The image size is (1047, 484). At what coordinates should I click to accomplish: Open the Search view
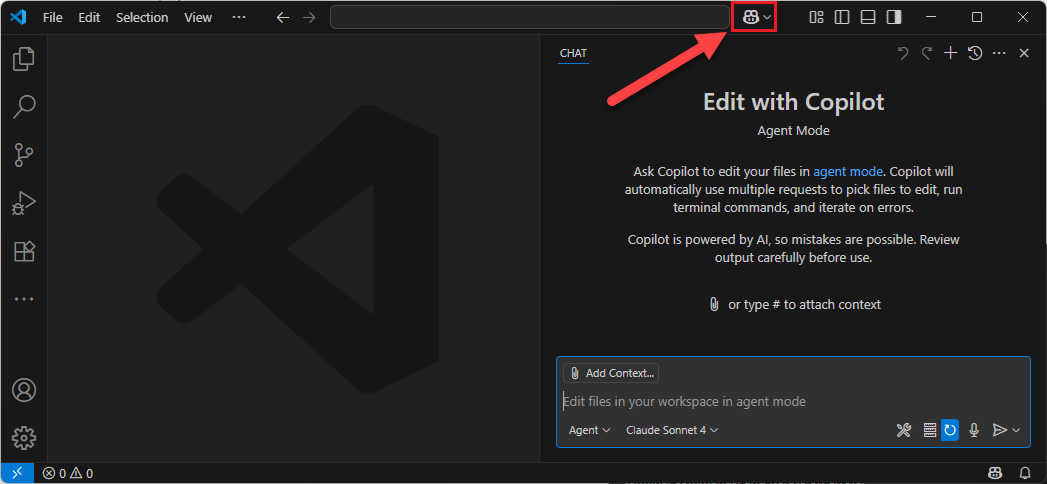click(23, 106)
